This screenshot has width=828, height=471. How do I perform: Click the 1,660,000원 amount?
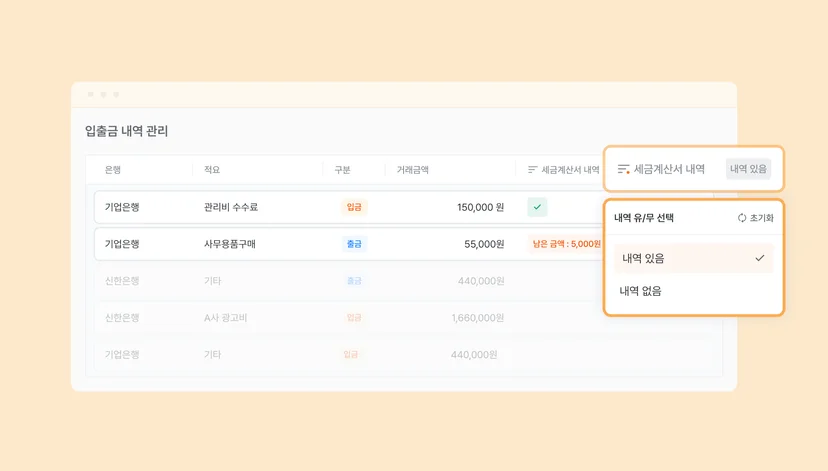click(x=478, y=318)
